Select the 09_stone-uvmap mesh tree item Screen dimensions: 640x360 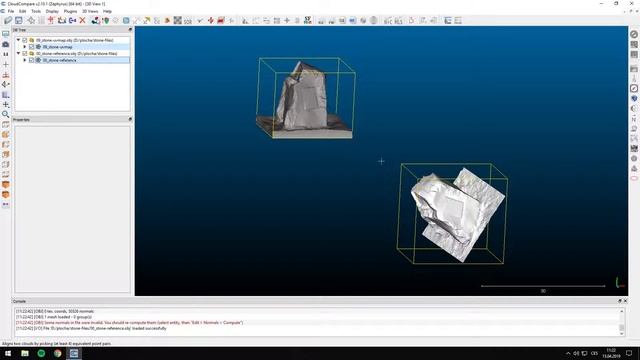coord(58,47)
